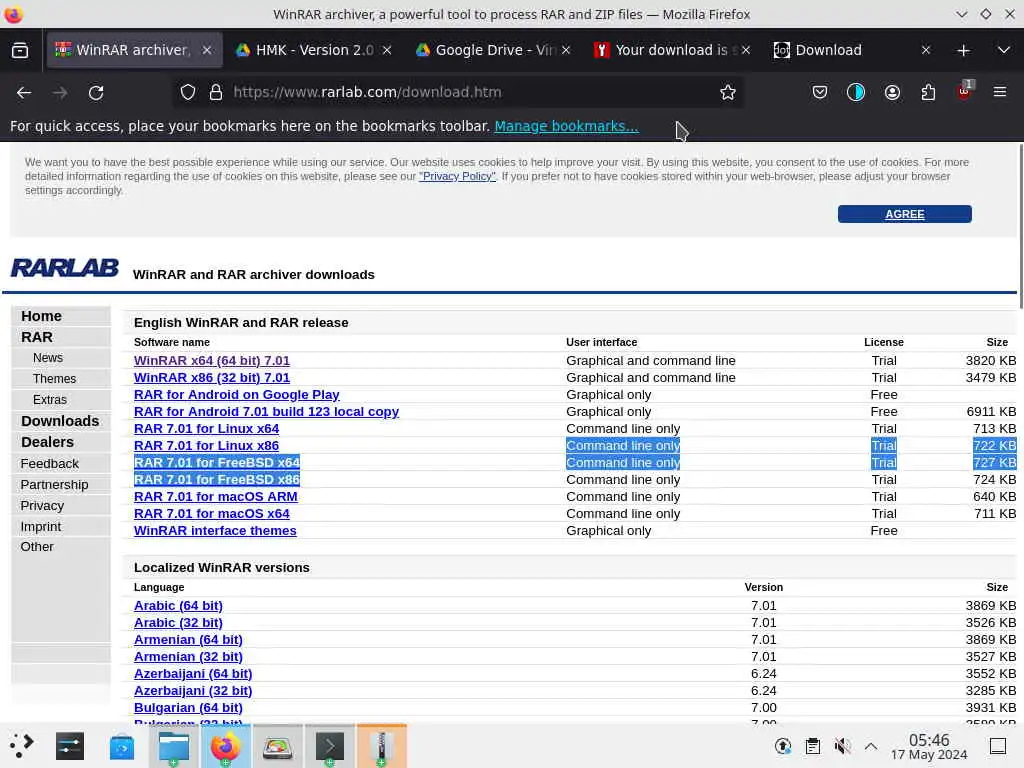Expand the system tray hidden icons arrow
The height and width of the screenshot is (768, 1024).
point(871,746)
